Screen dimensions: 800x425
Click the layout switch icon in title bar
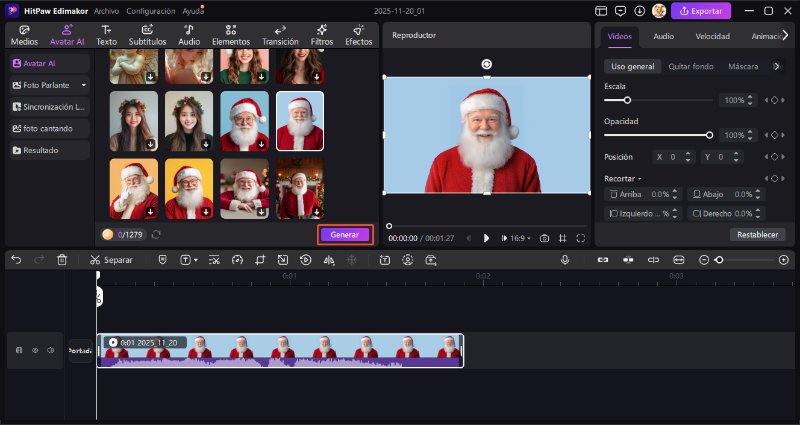tap(601, 11)
